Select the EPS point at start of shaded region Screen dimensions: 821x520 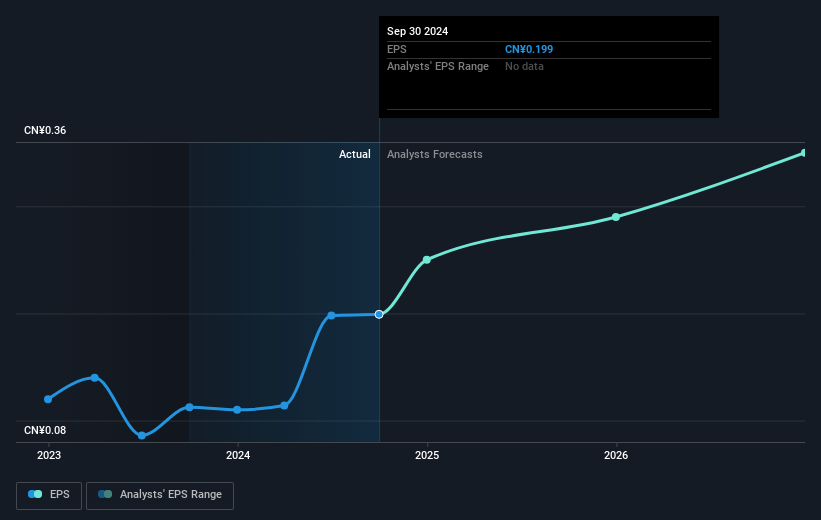pyautogui.click(x=190, y=407)
